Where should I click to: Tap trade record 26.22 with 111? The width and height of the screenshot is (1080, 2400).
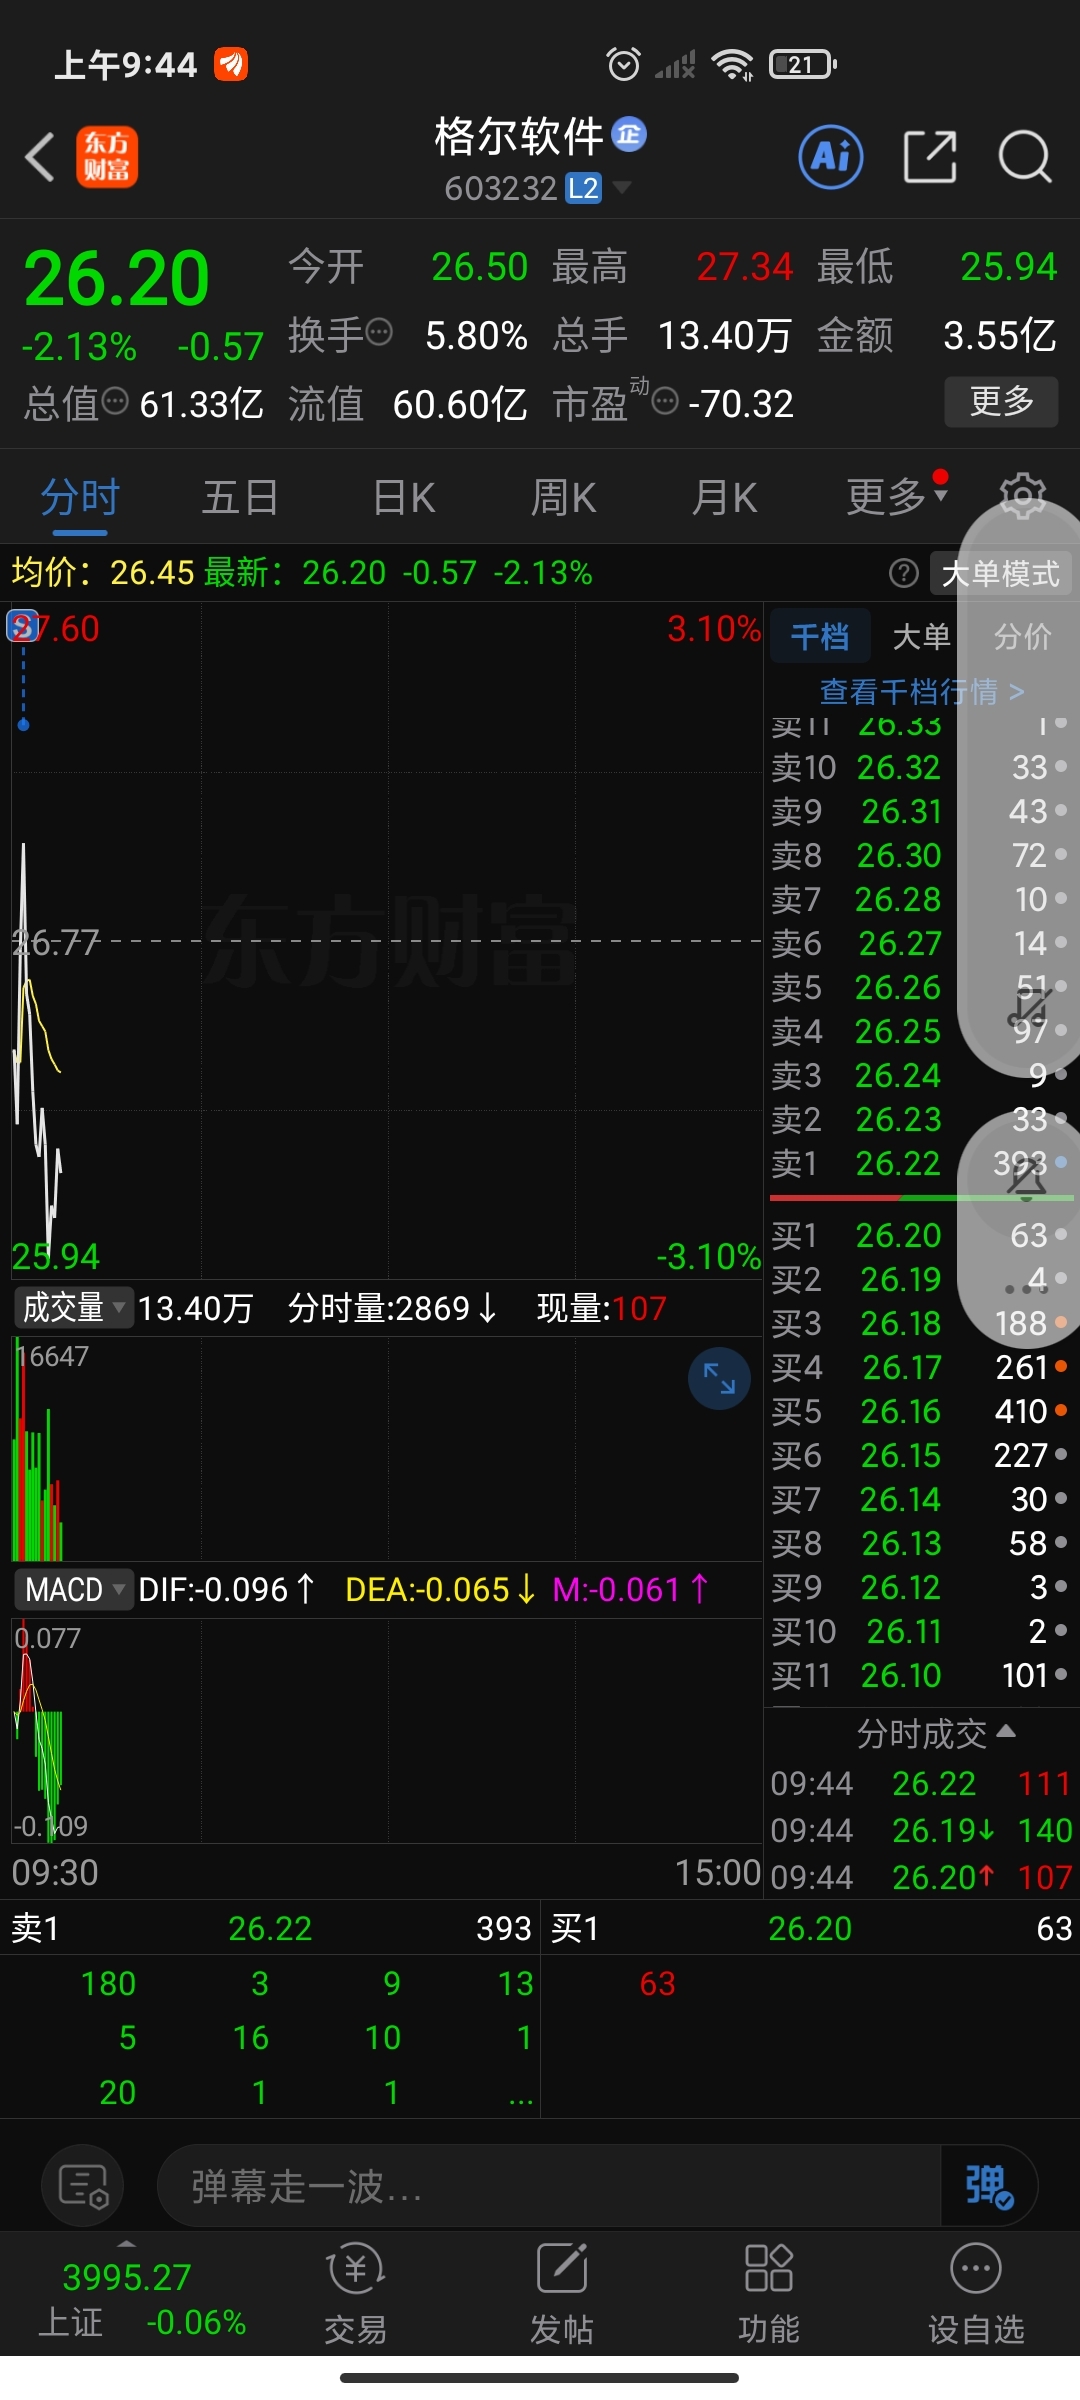click(x=920, y=1783)
